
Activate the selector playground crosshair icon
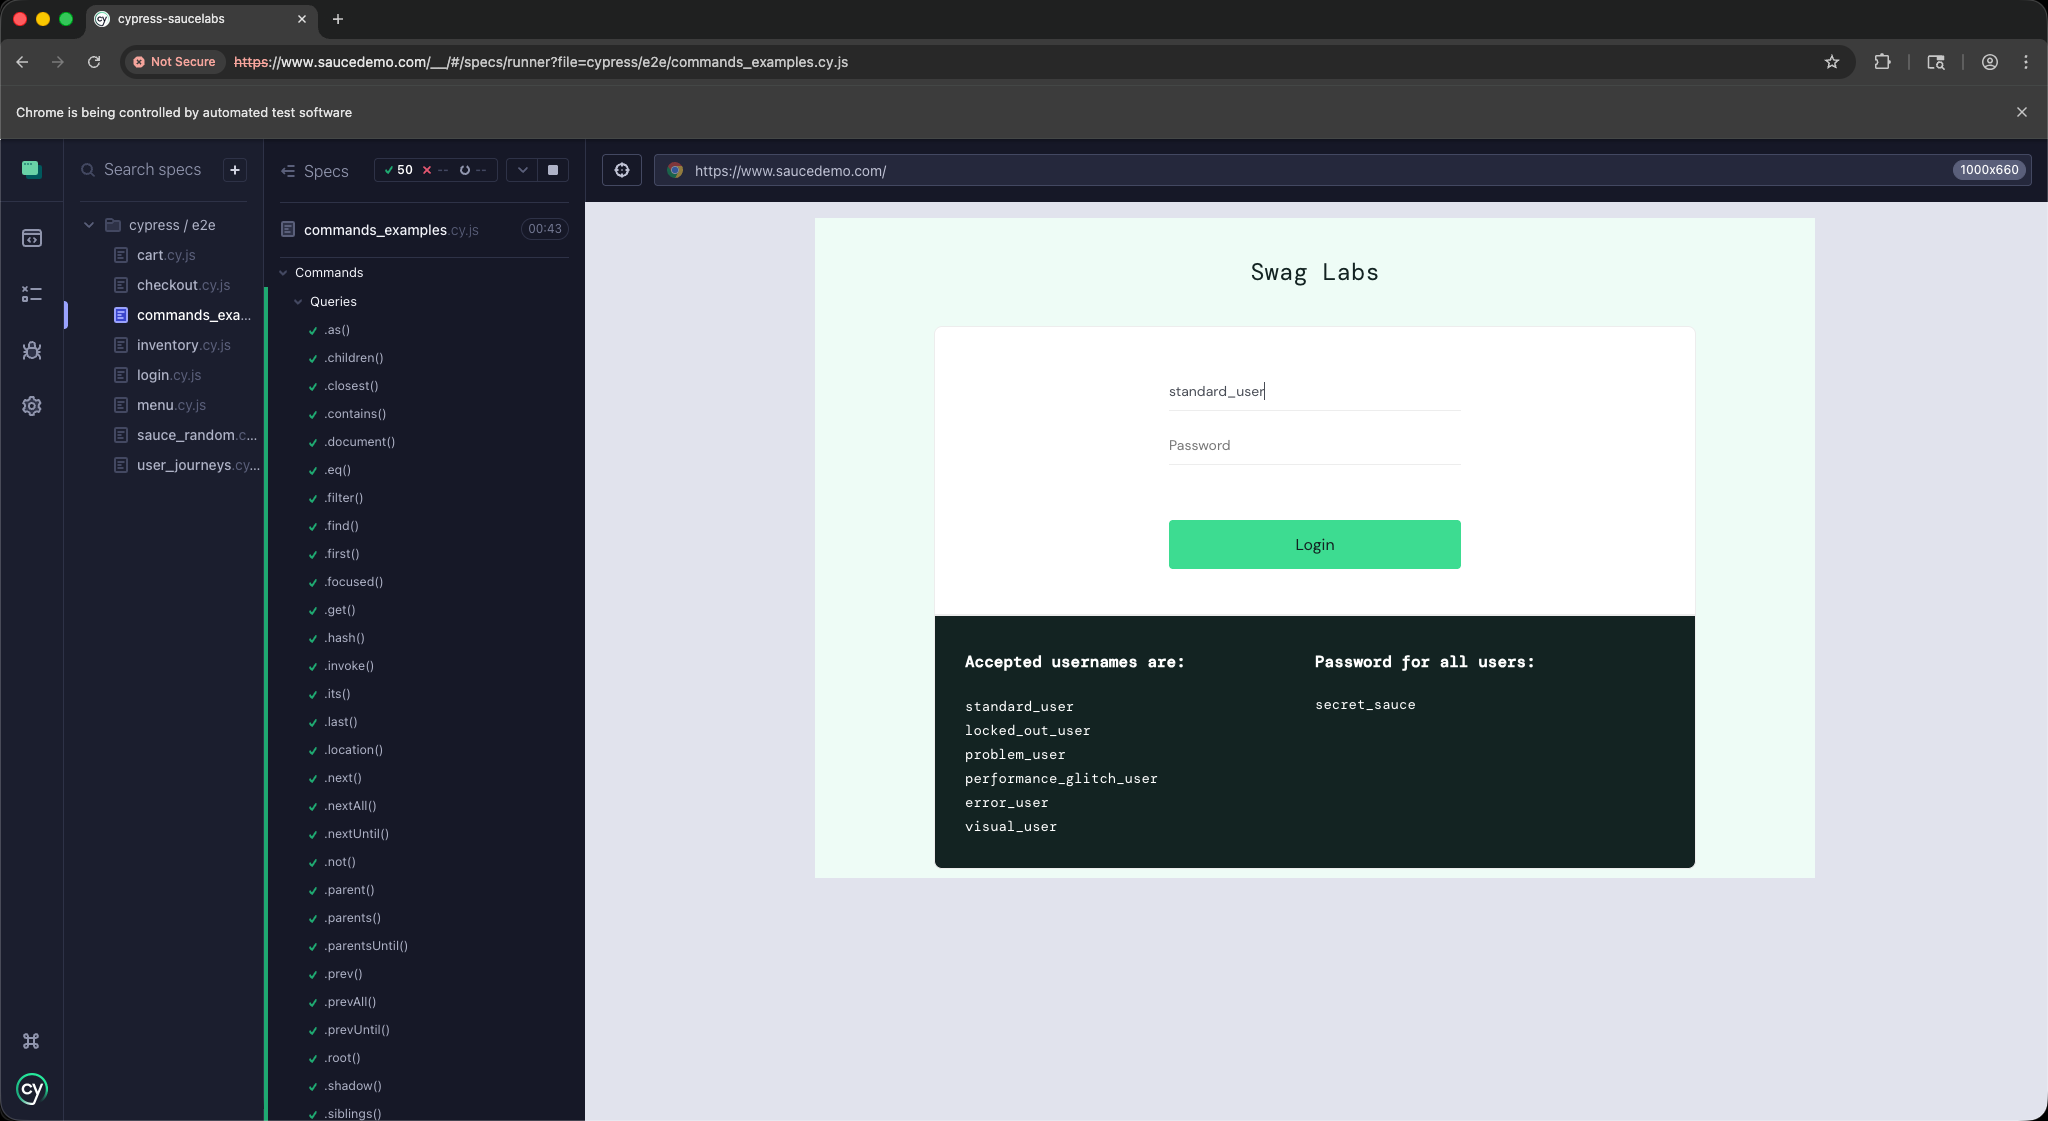[621, 170]
